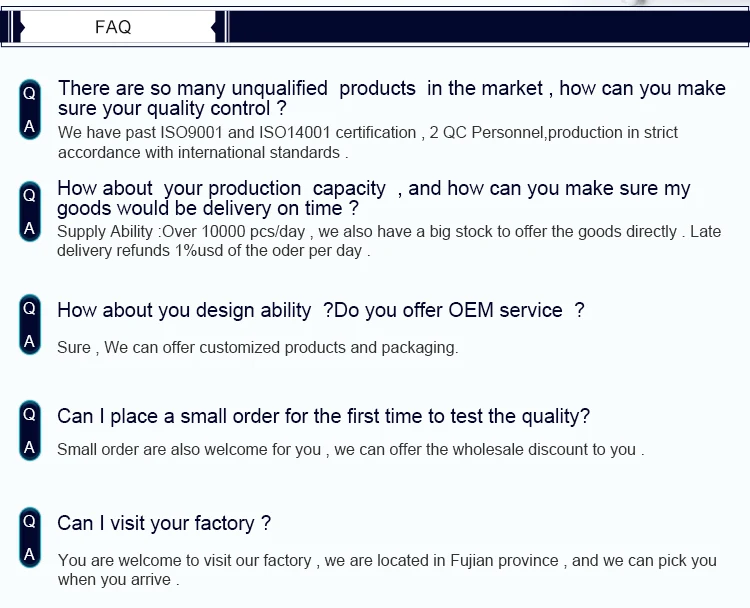Click the question about placing a small order

point(323,416)
